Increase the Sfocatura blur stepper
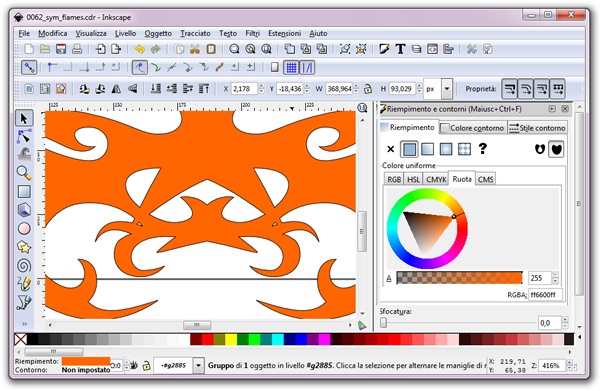 tap(565, 319)
